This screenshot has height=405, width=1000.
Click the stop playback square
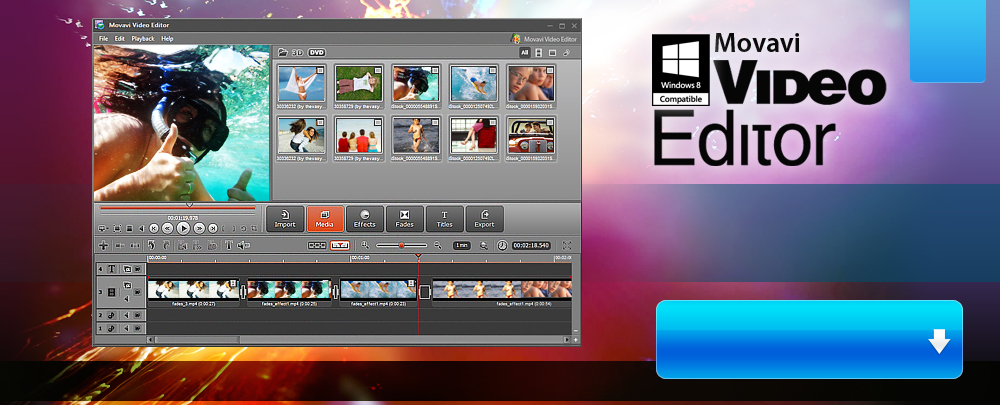pyautogui.click(x=129, y=228)
